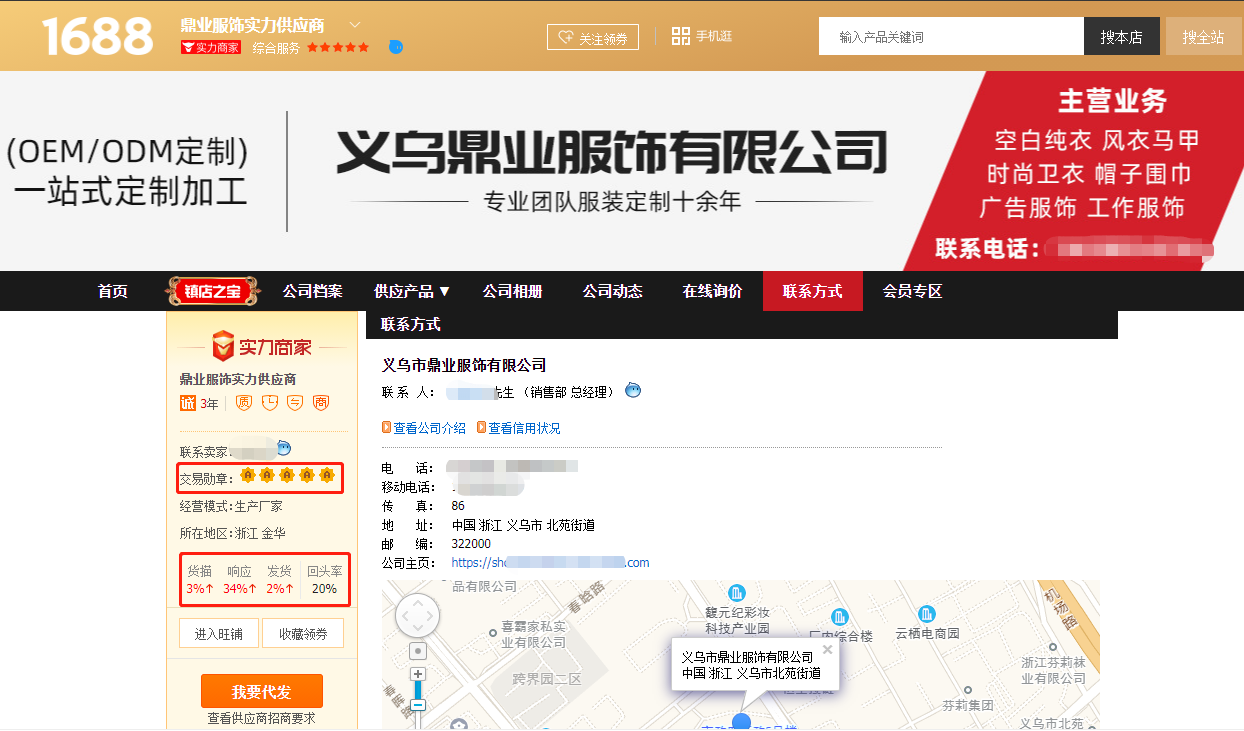This screenshot has height=731, width=1244.
Task: Open the 公司动态 nav tab
Action: coord(612,291)
